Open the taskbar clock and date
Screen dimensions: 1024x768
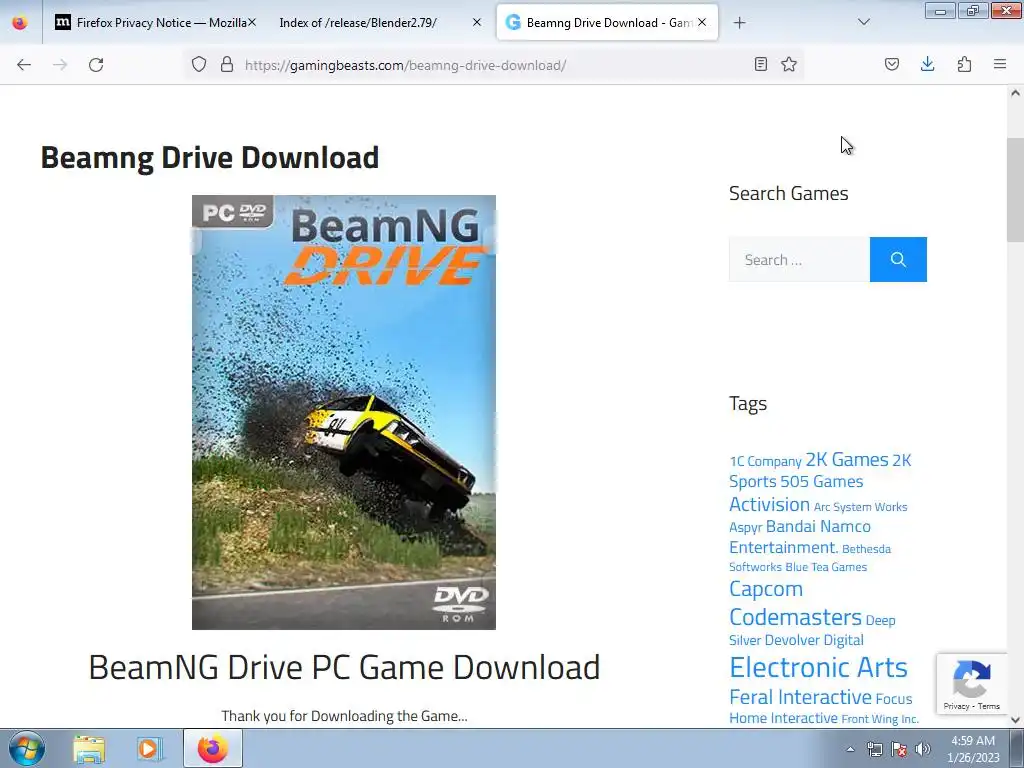coord(973,749)
